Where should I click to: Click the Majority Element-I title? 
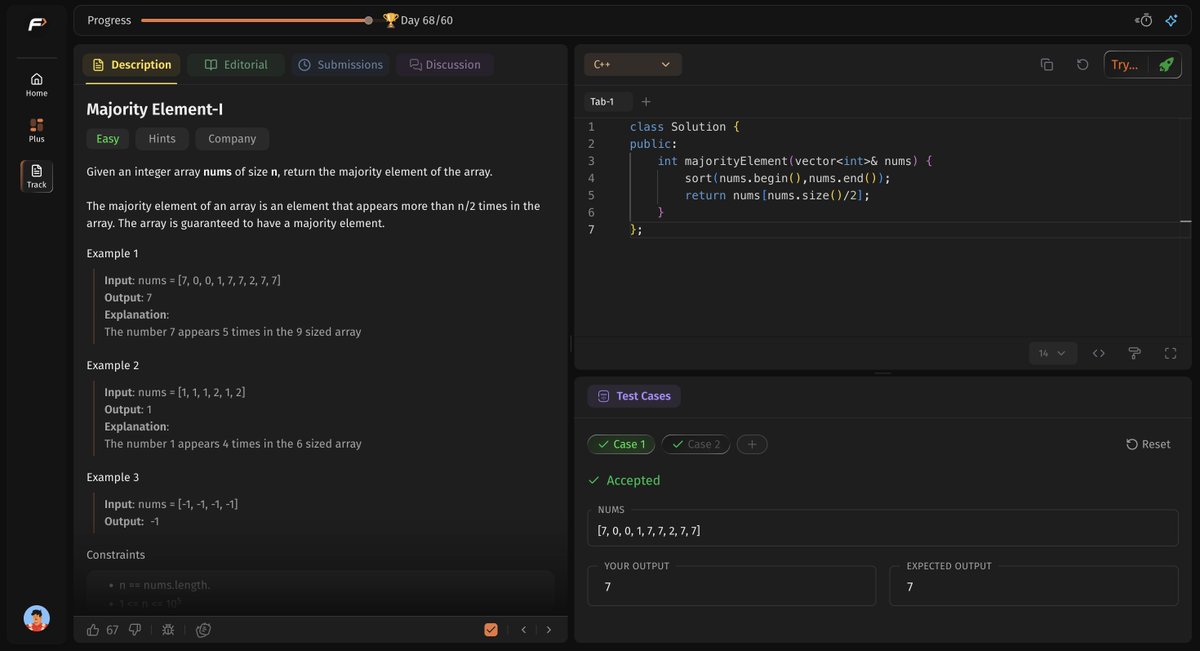(155, 109)
